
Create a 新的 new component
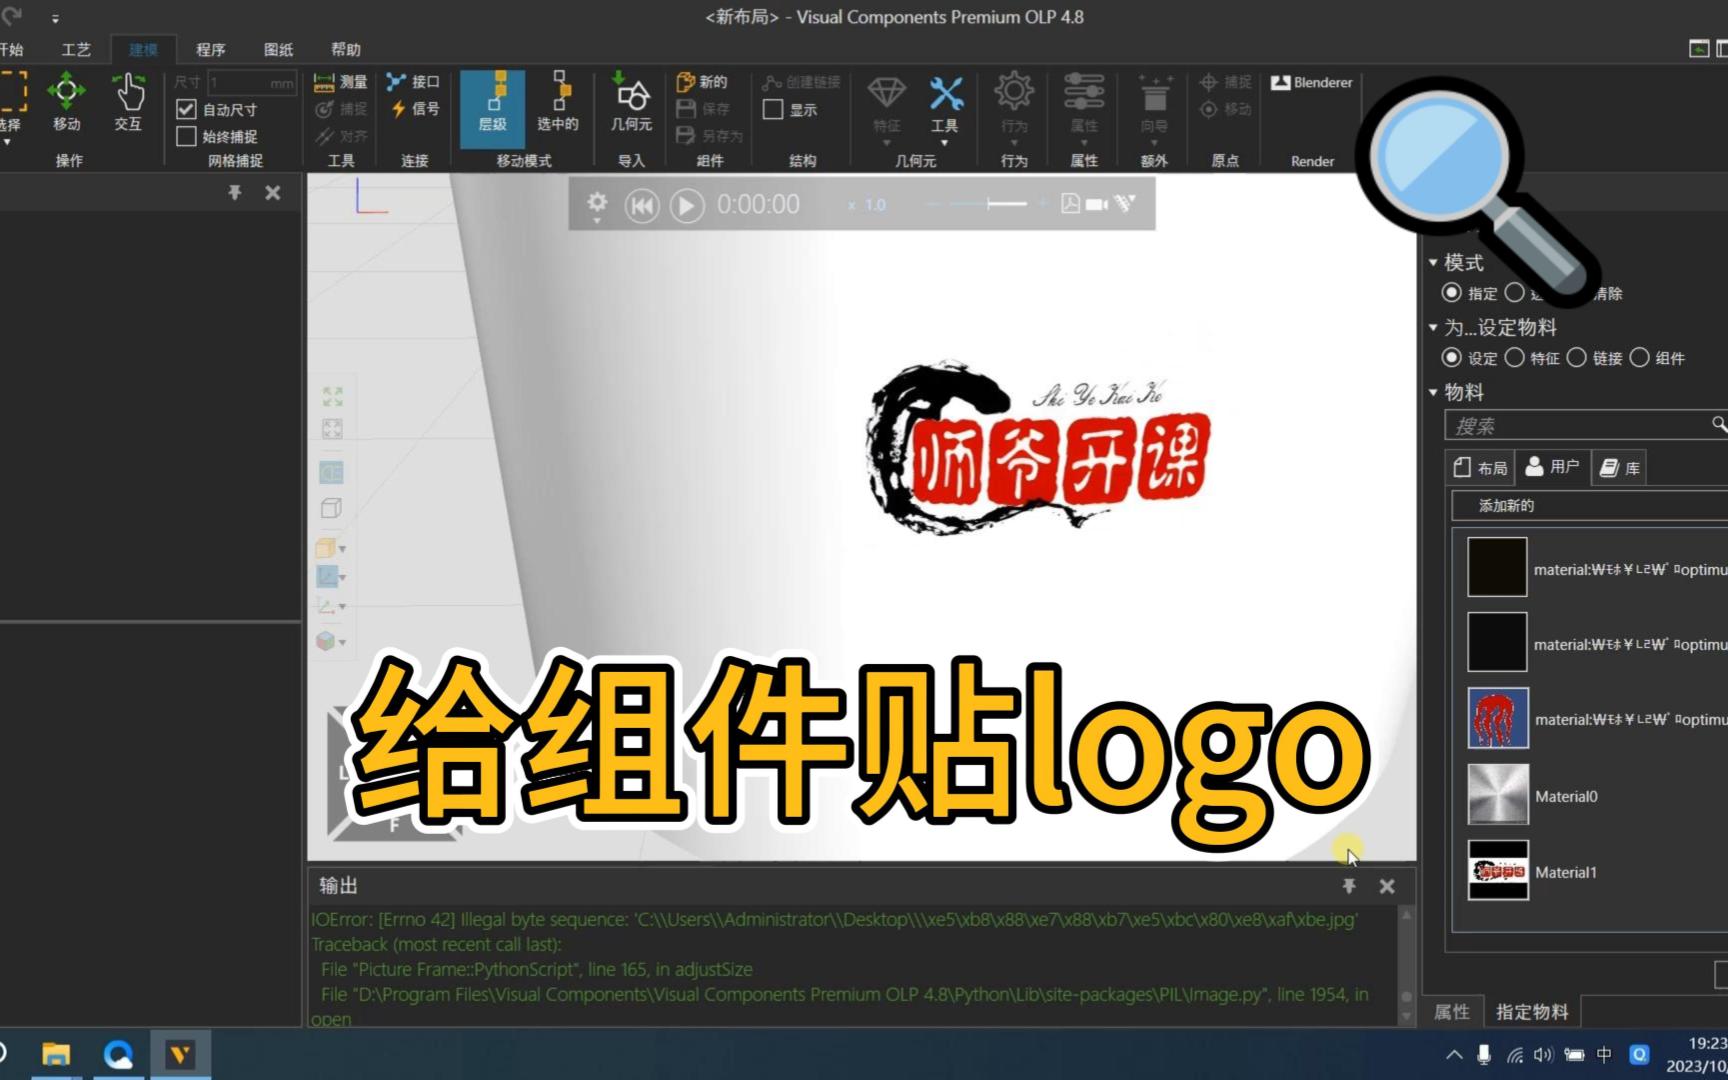702,82
